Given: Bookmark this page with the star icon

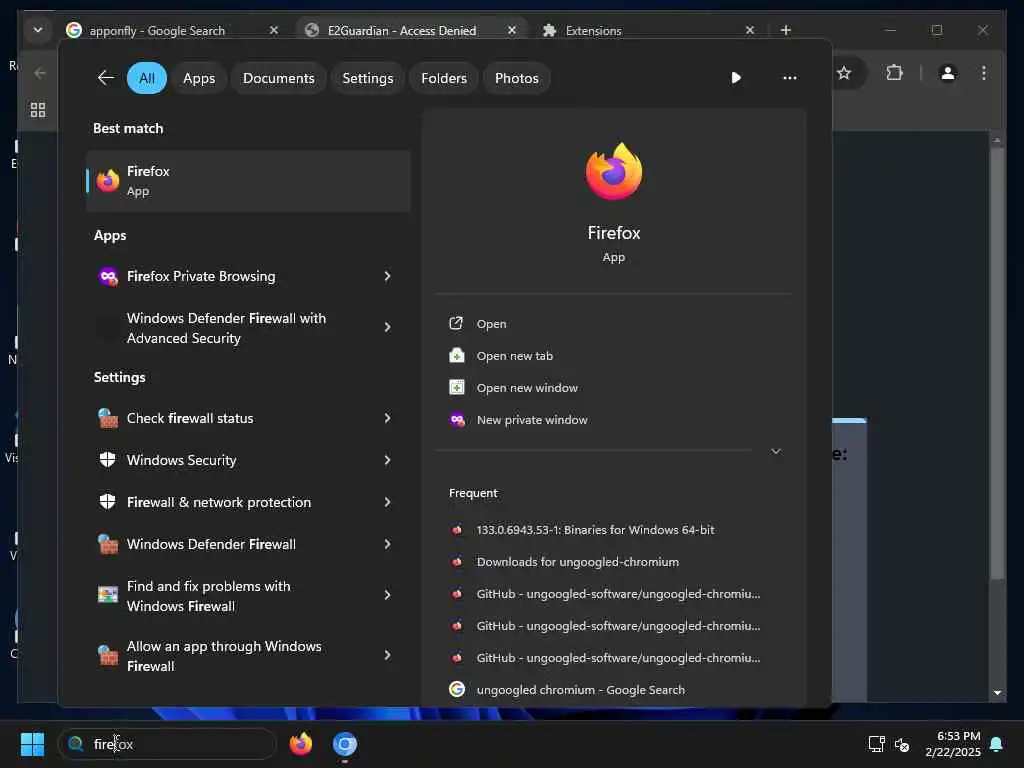Looking at the screenshot, I should (x=844, y=72).
